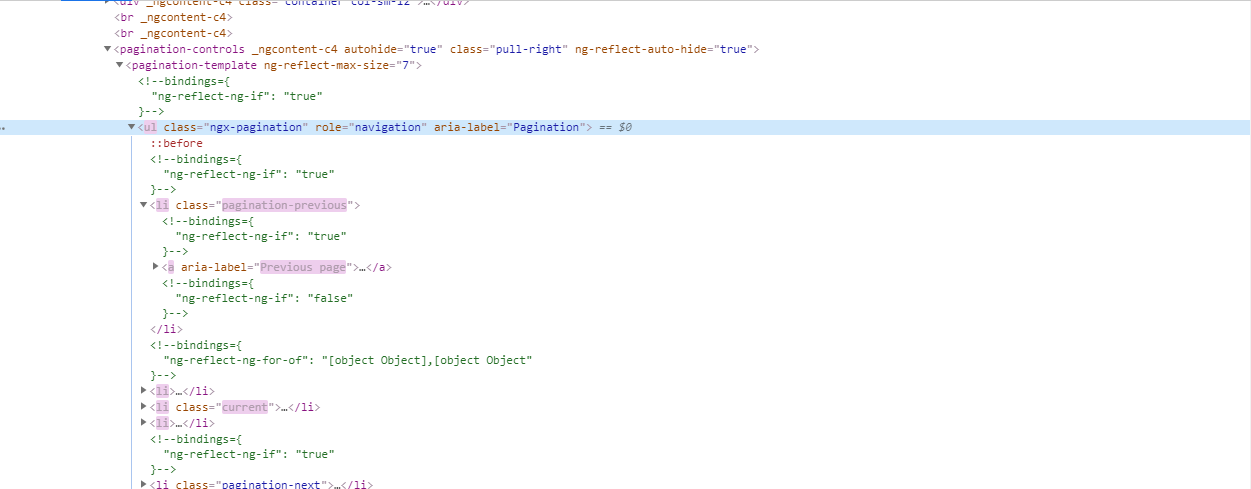
Task: Click the == $0 marker
Action: 615,127
